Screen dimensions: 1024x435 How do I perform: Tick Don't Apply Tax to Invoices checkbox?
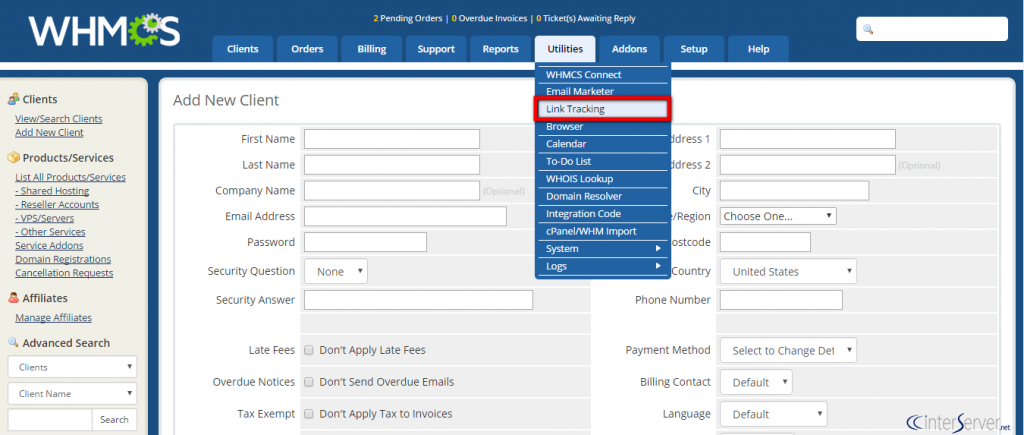(x=309, y=414)
